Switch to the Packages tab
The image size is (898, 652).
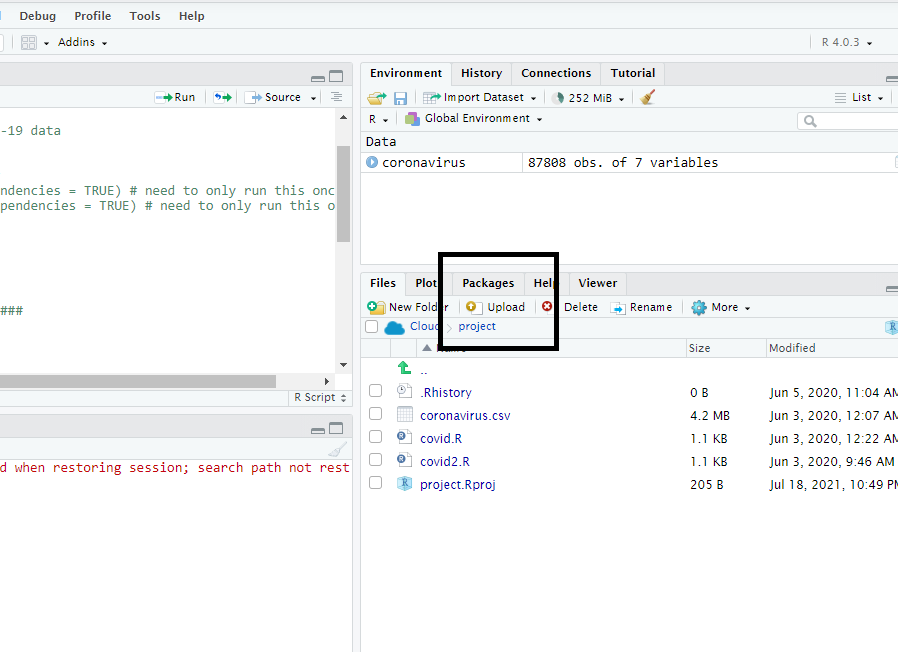(487, 283)
